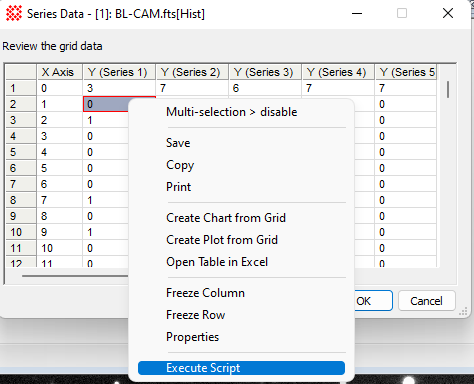Minimize the Series Data window
This screenshot has width=474, height=384.
click(x=357, y=14)
